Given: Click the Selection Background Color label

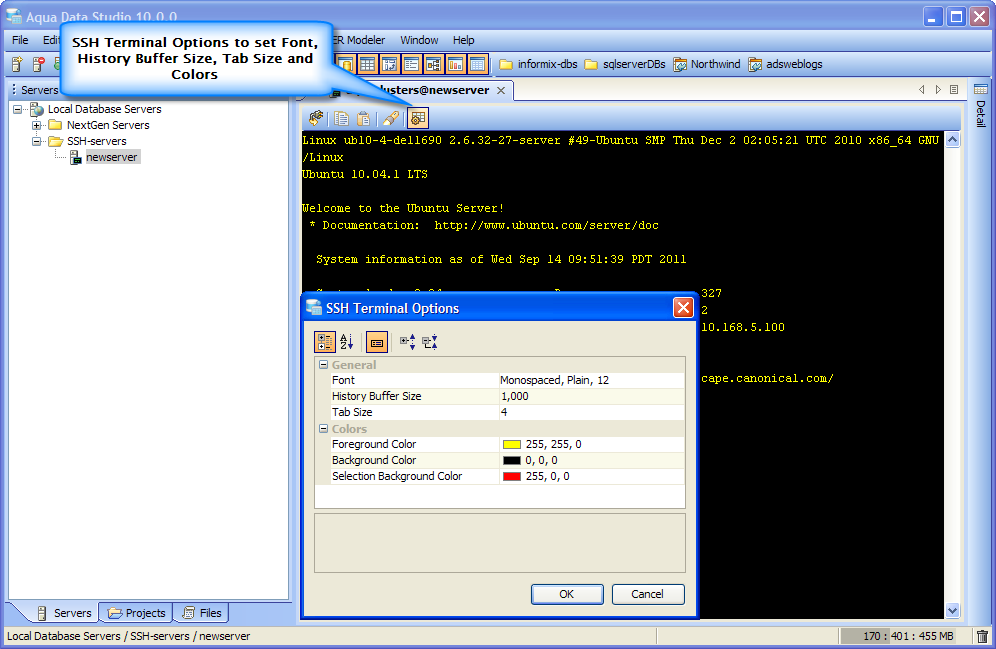Looking at the screenshot, I should (397, 476).
